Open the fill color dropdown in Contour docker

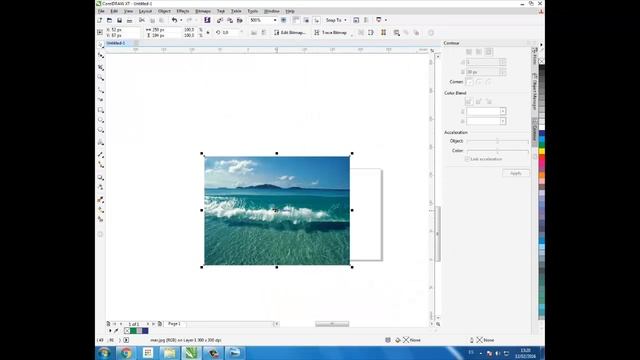tap(503, 121)
